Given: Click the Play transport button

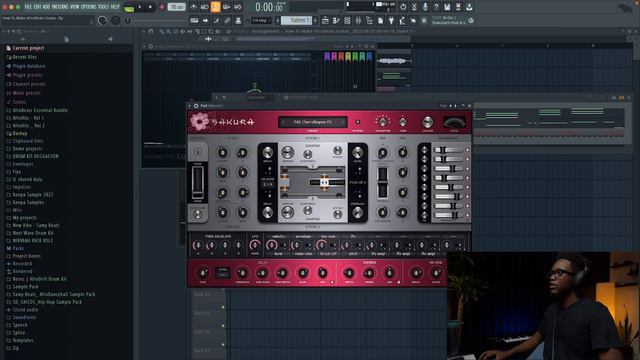Looking at the screenshot, I should pyautogui.click(x=140, y=7).
